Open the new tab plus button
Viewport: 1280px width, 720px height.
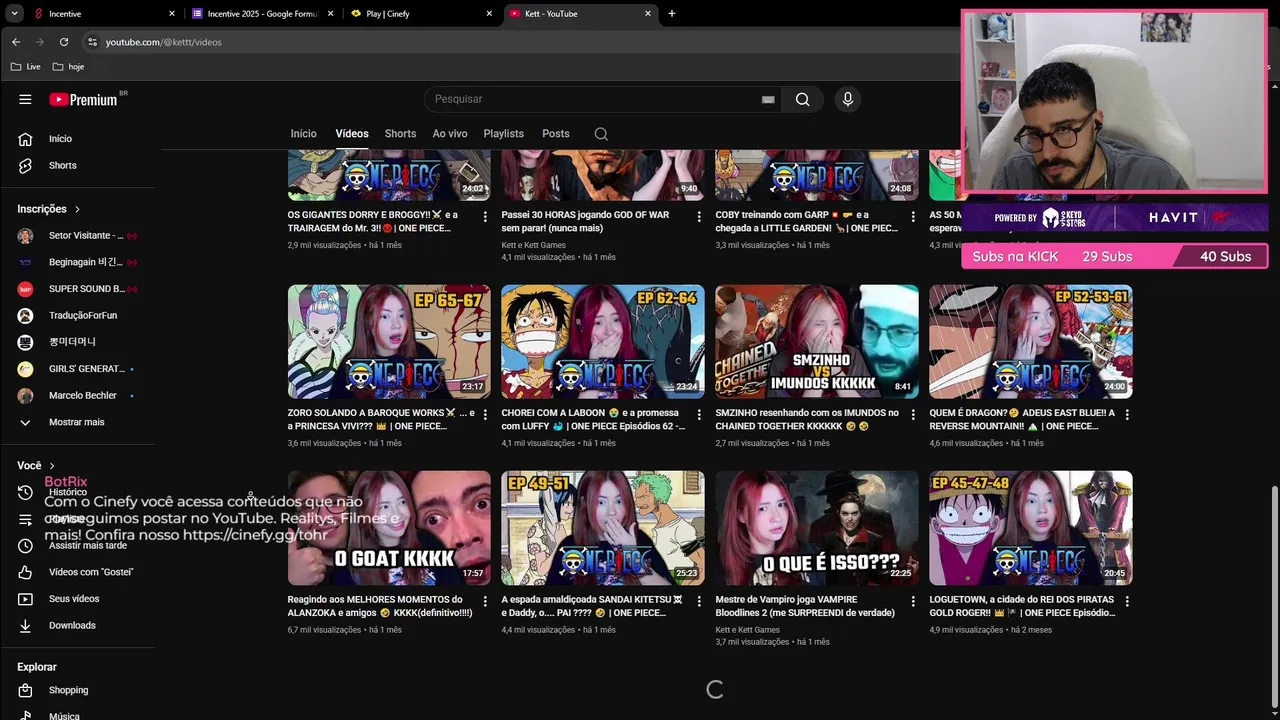point(671,14)
